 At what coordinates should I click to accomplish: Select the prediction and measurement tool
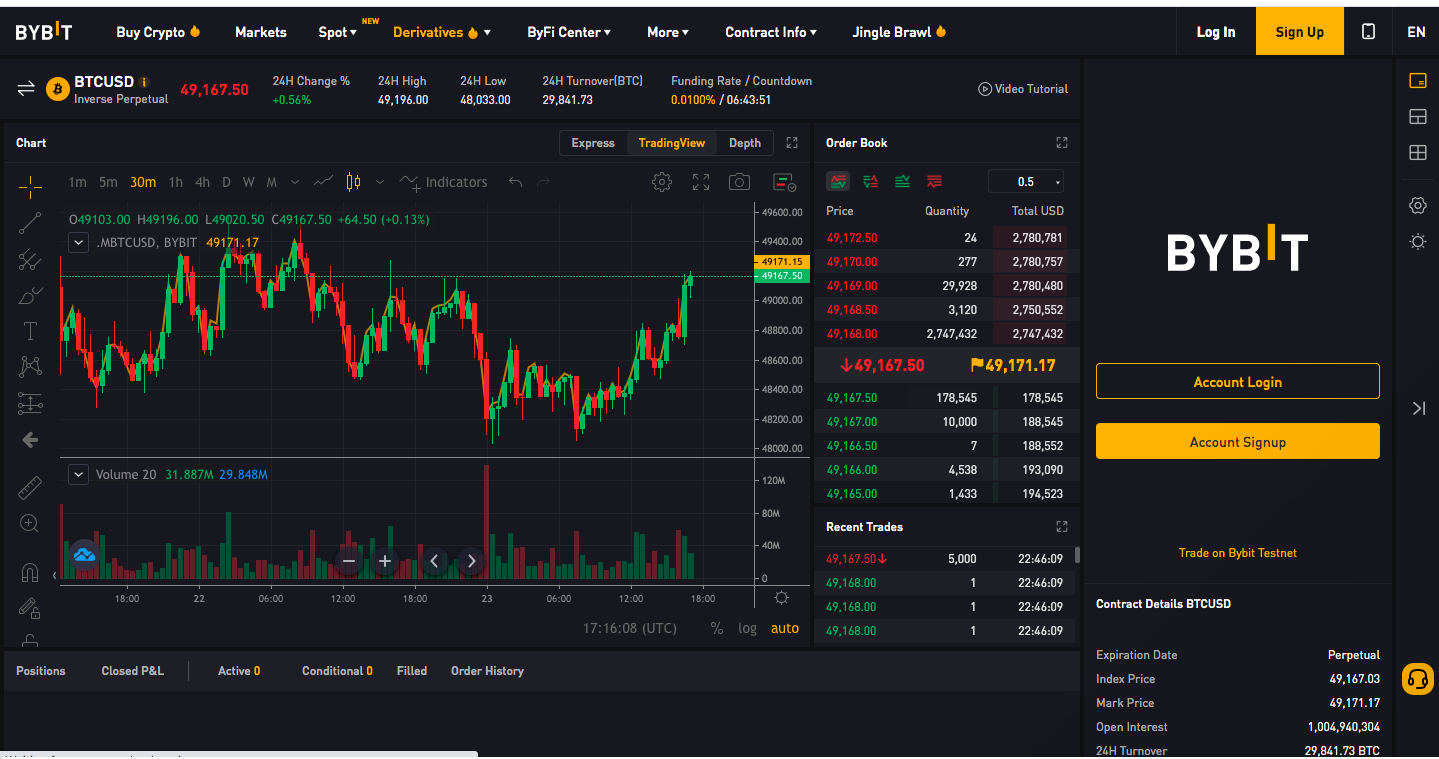pyautogui.click(x=30, y=404)
